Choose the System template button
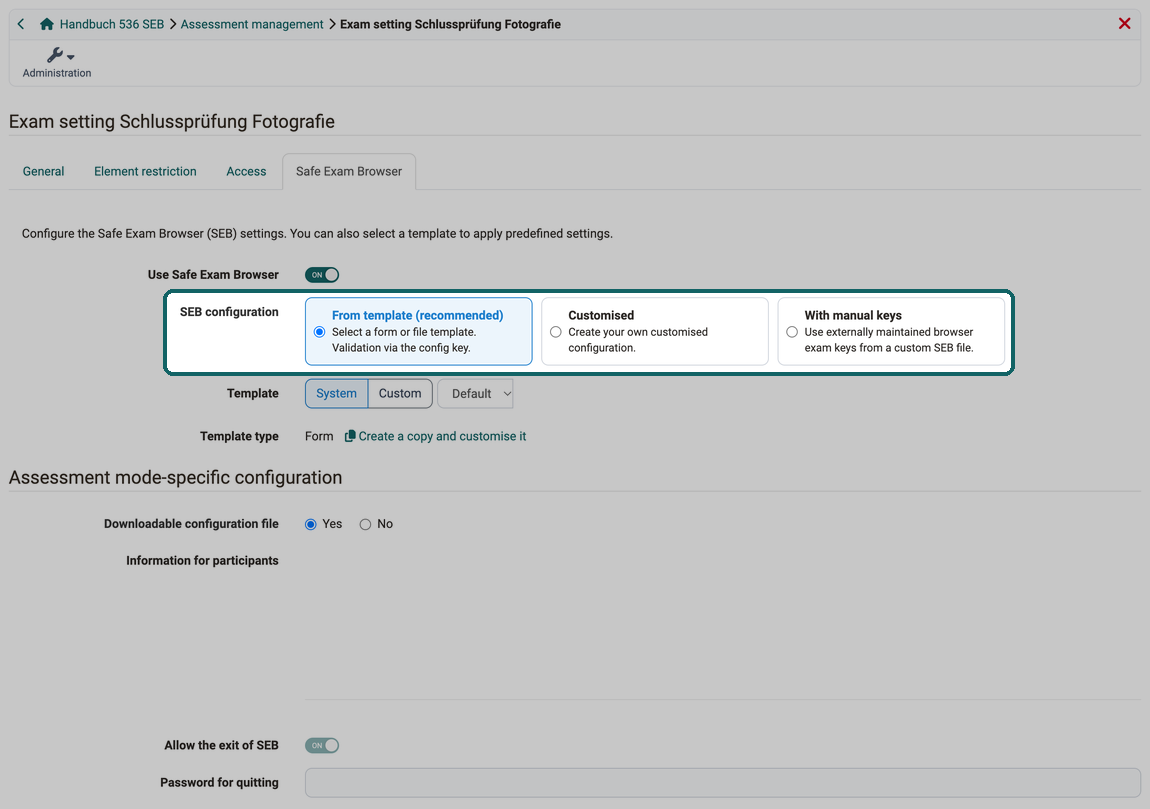 pyautogui.click(x=337, y=393)
